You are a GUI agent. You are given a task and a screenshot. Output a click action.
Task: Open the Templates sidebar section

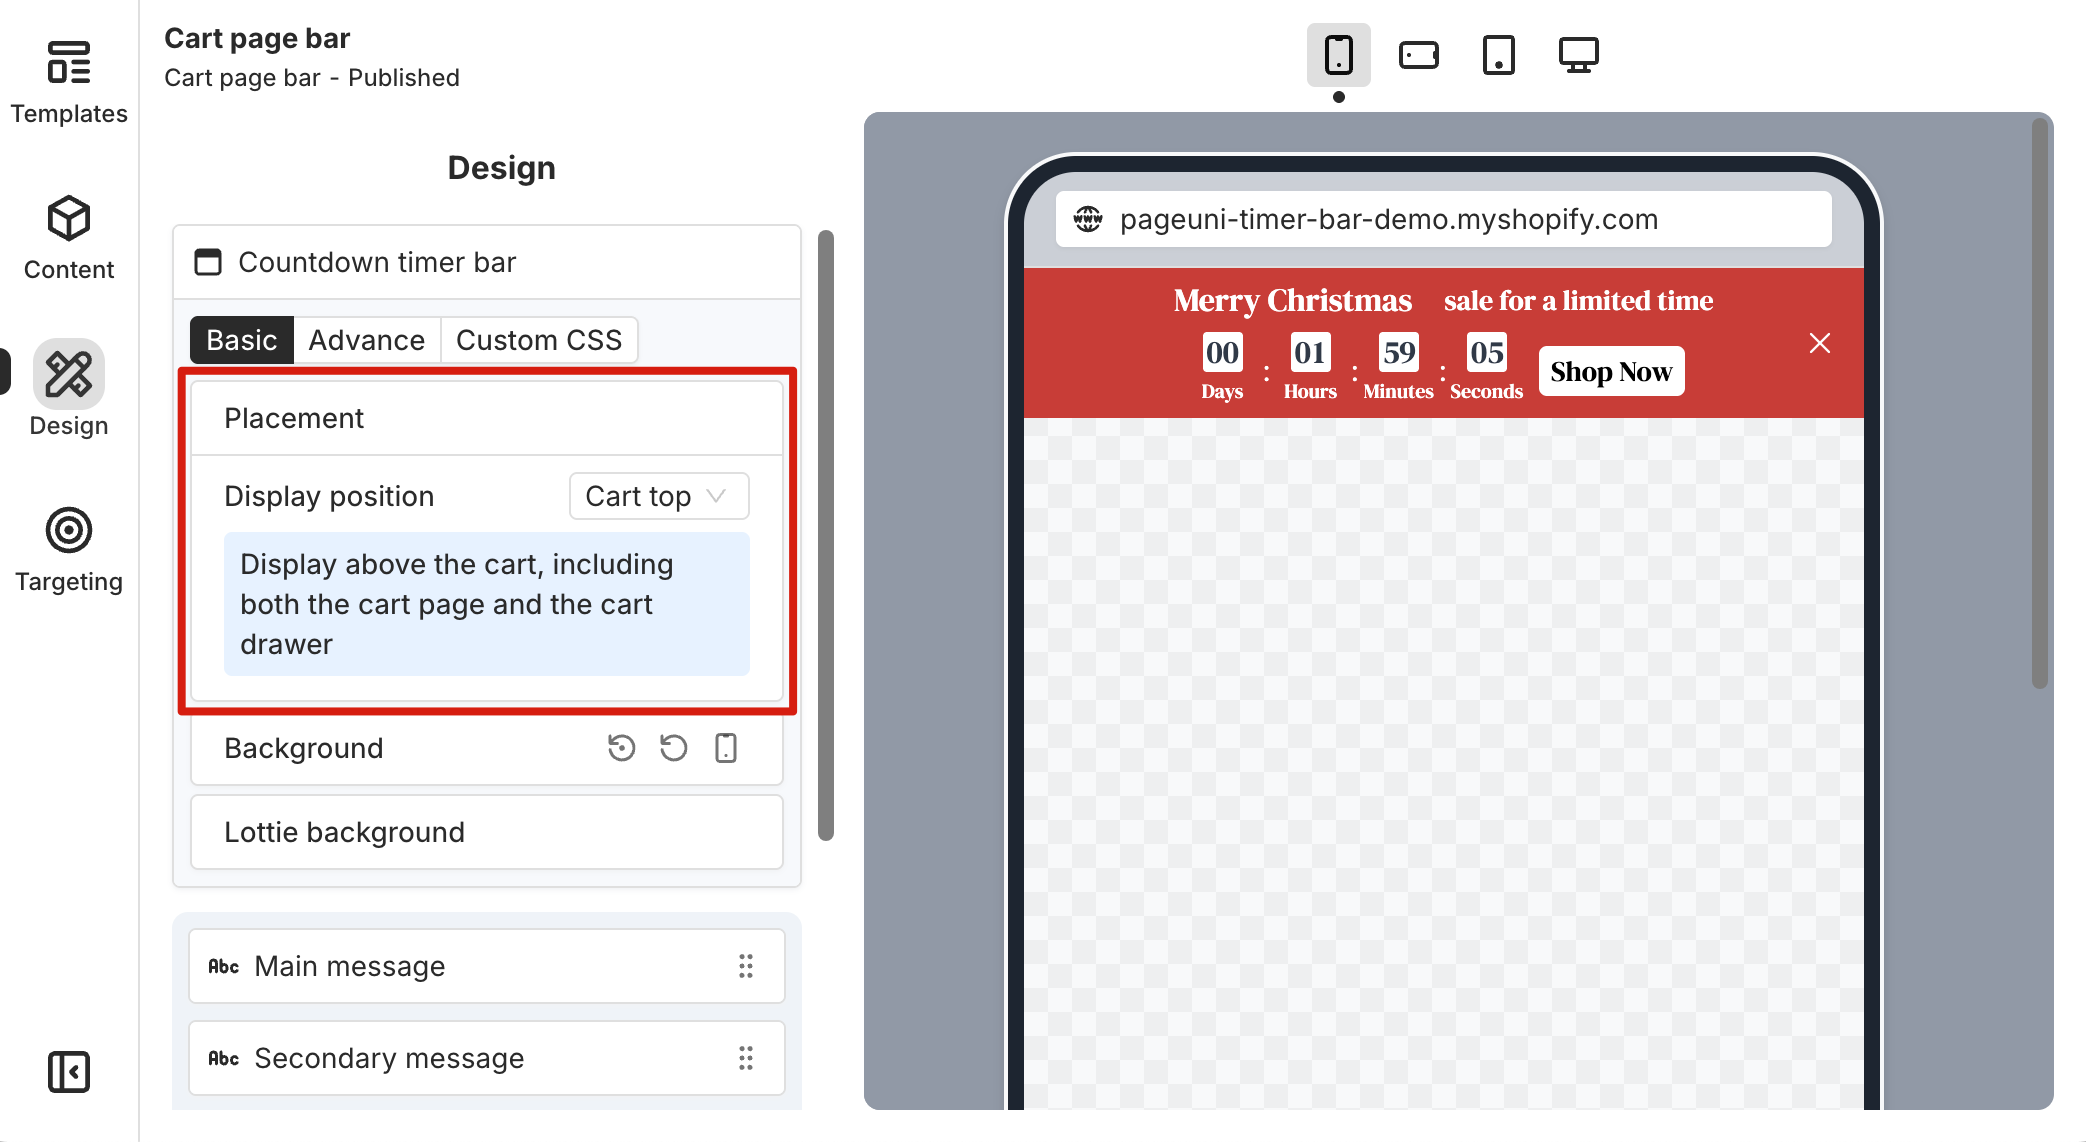(x=69, y=82)
